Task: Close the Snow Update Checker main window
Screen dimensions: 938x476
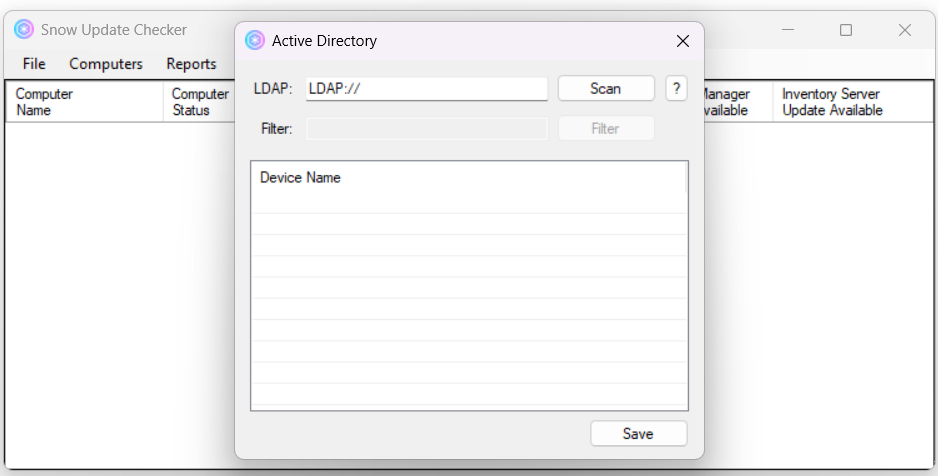Action: coord(904,30)
